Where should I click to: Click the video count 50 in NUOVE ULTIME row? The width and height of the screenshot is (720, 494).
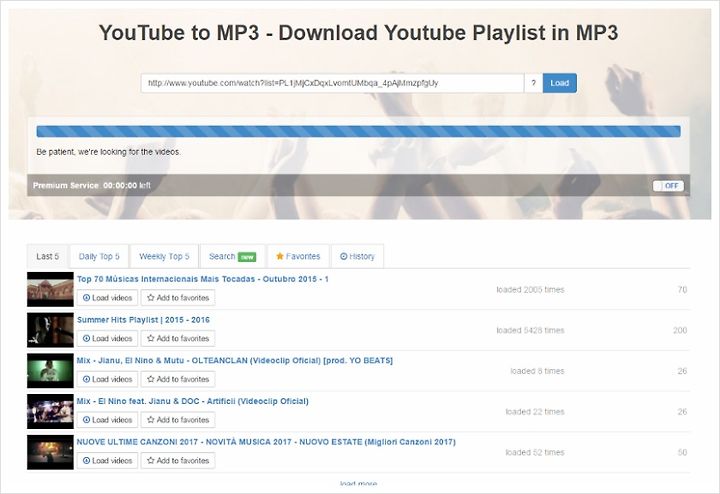coord(682,452)
